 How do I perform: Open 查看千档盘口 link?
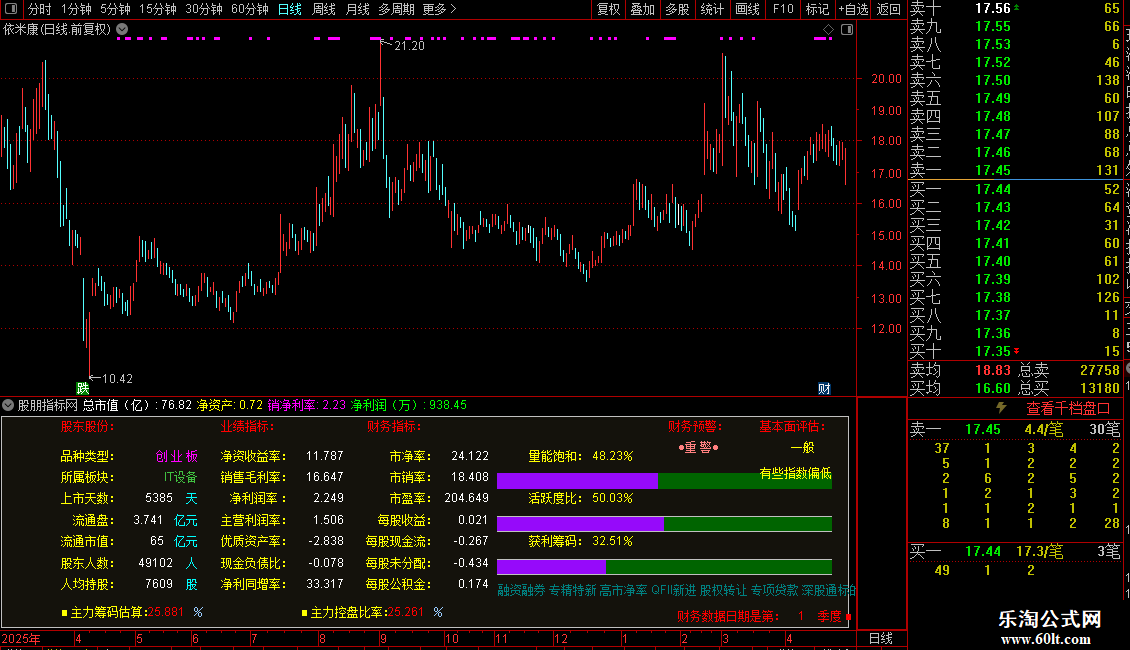(1068, 409)
